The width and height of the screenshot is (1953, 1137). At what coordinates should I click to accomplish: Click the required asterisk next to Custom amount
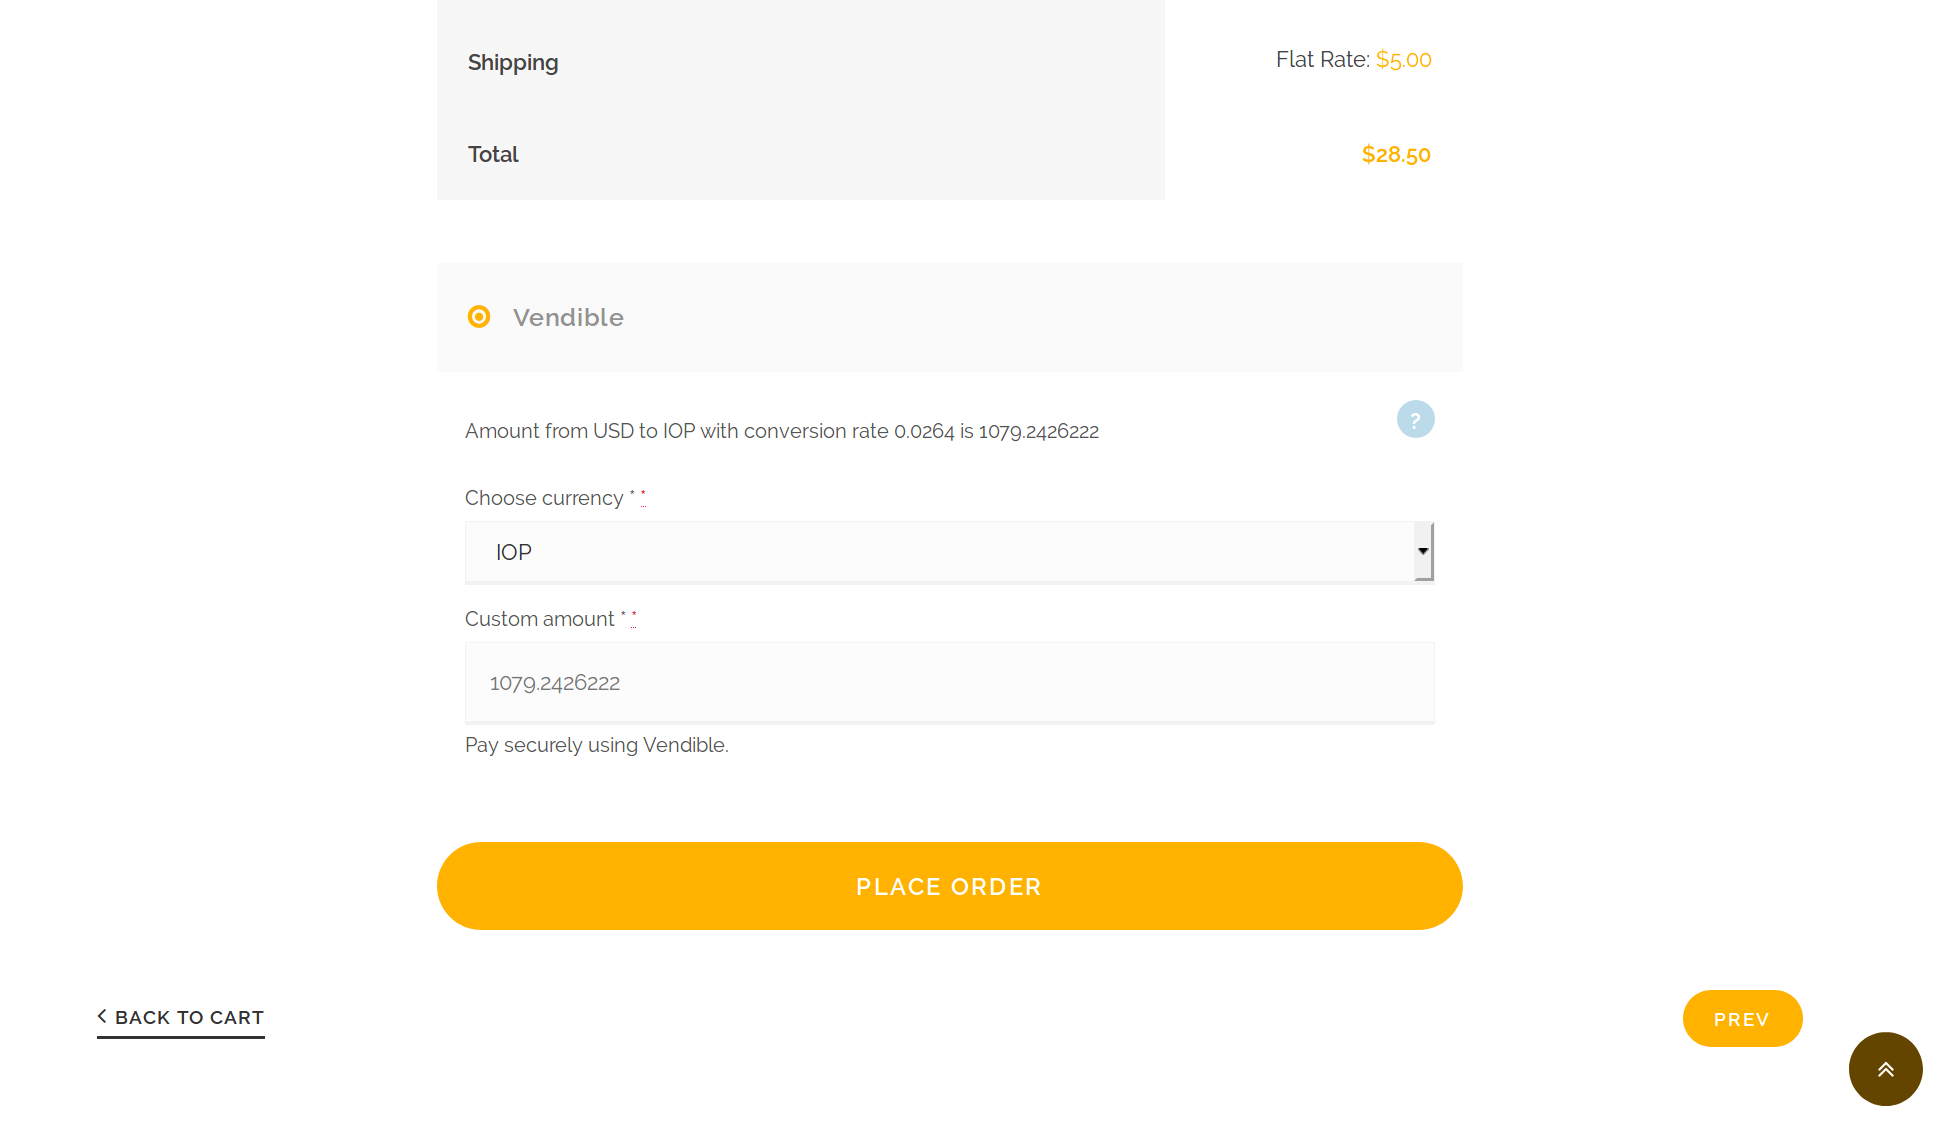click(633, 617)
